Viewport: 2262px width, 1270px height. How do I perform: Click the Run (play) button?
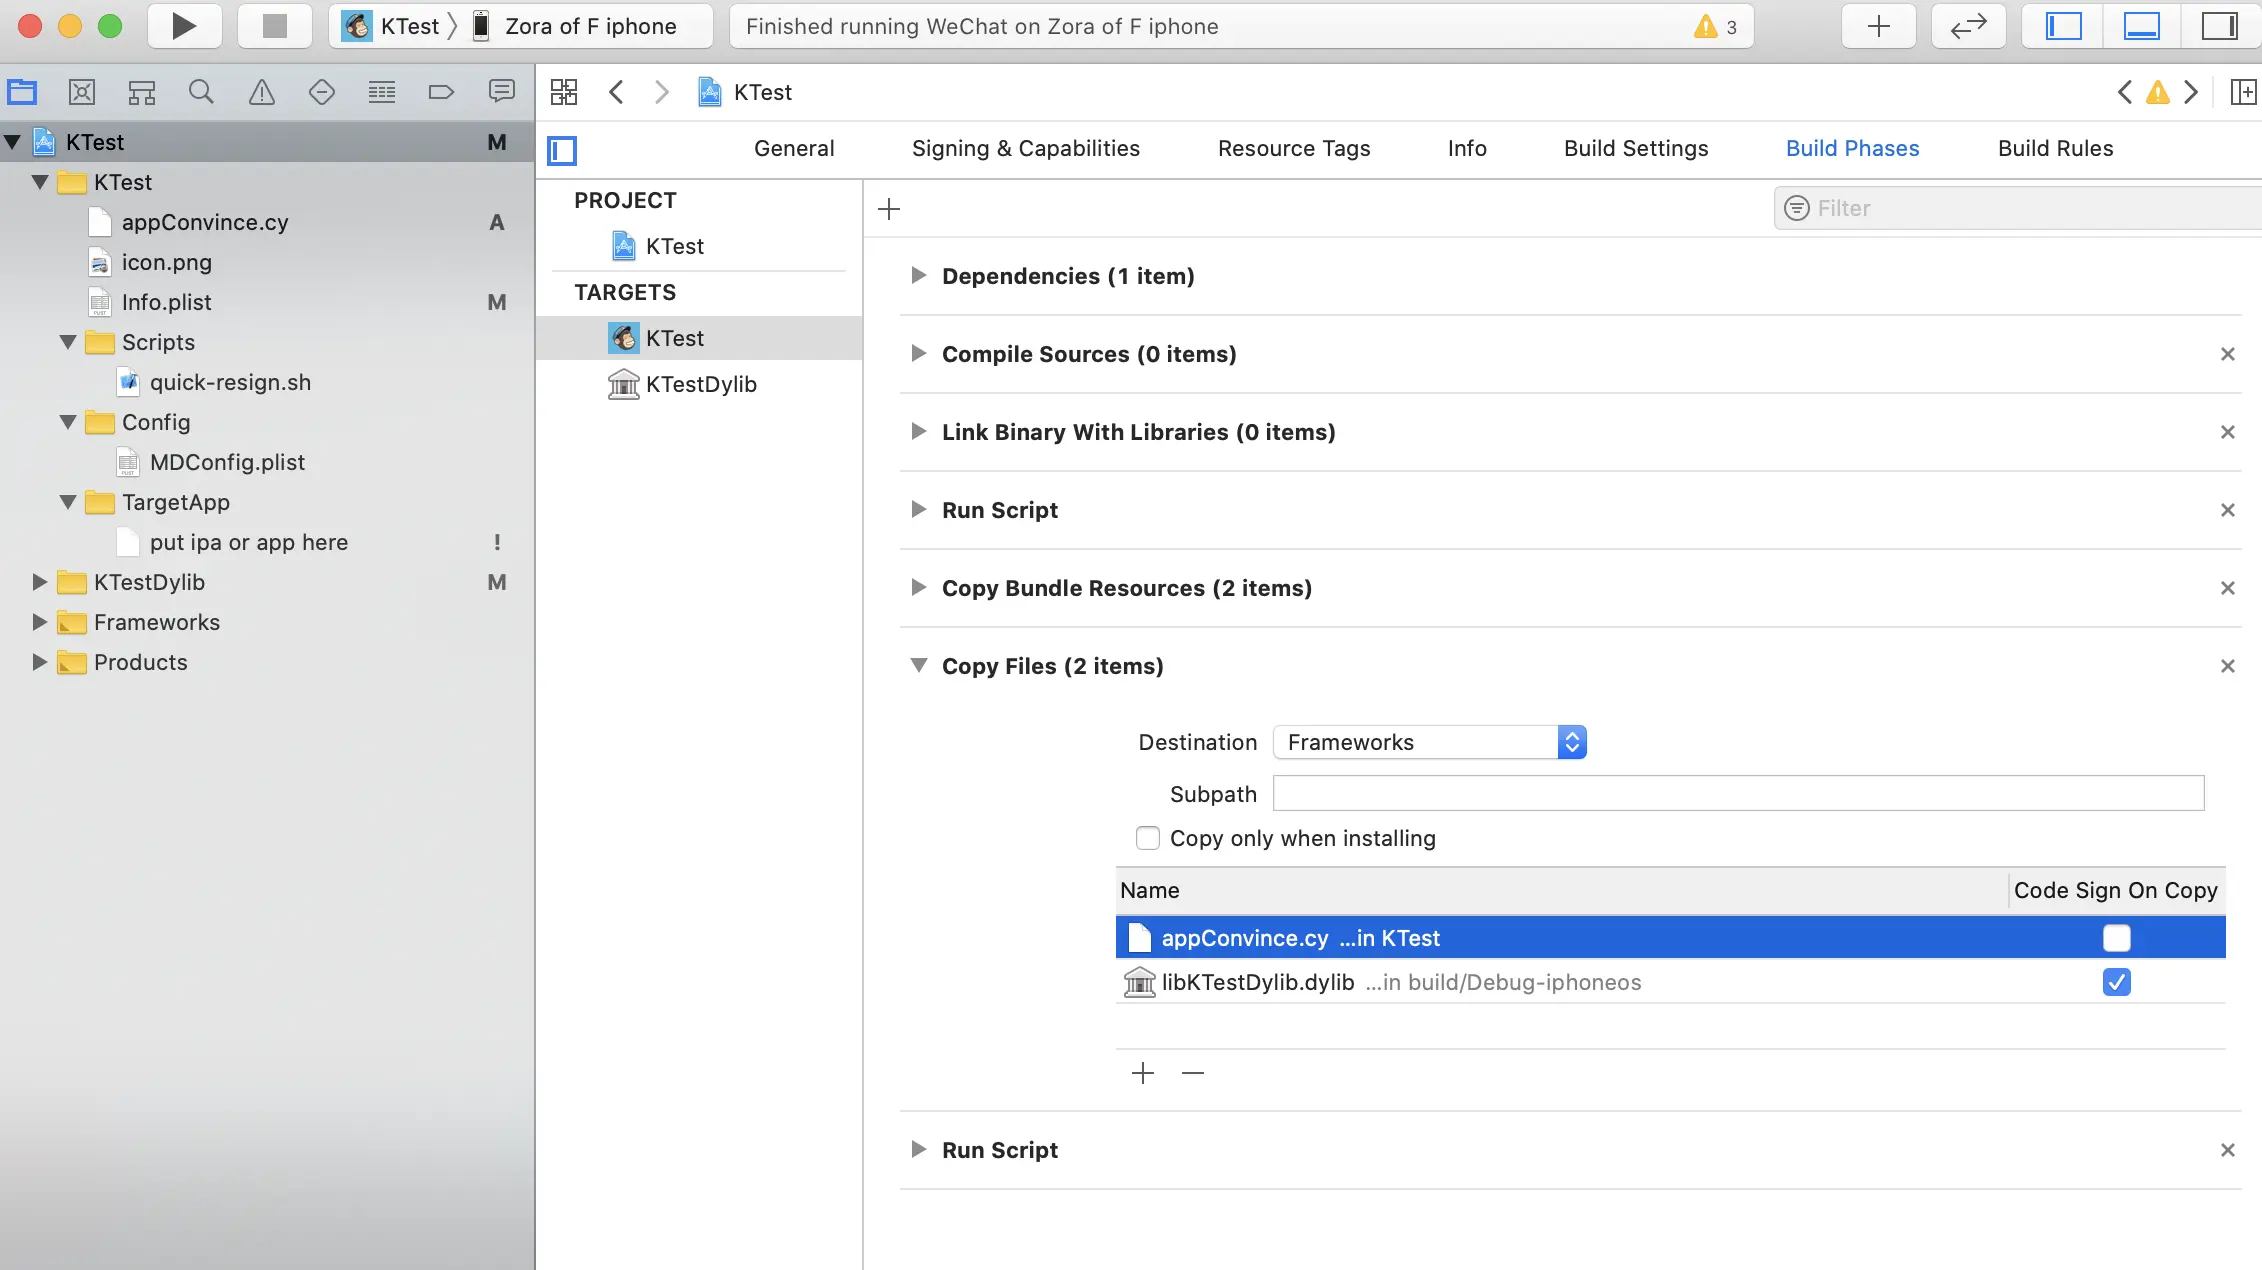(183, 26)
